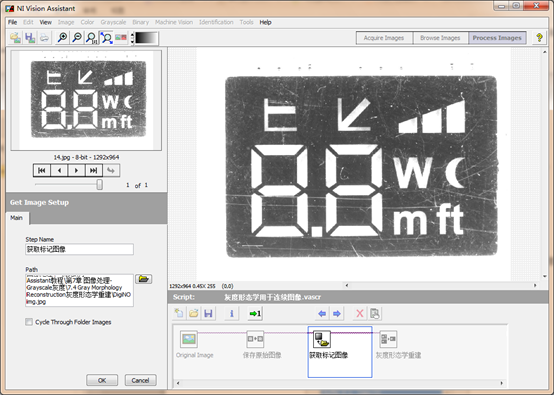Click the Open Image toolbar icon
Image resolution: width=554 pixels, height=395 pixels.
click(15, 37)
